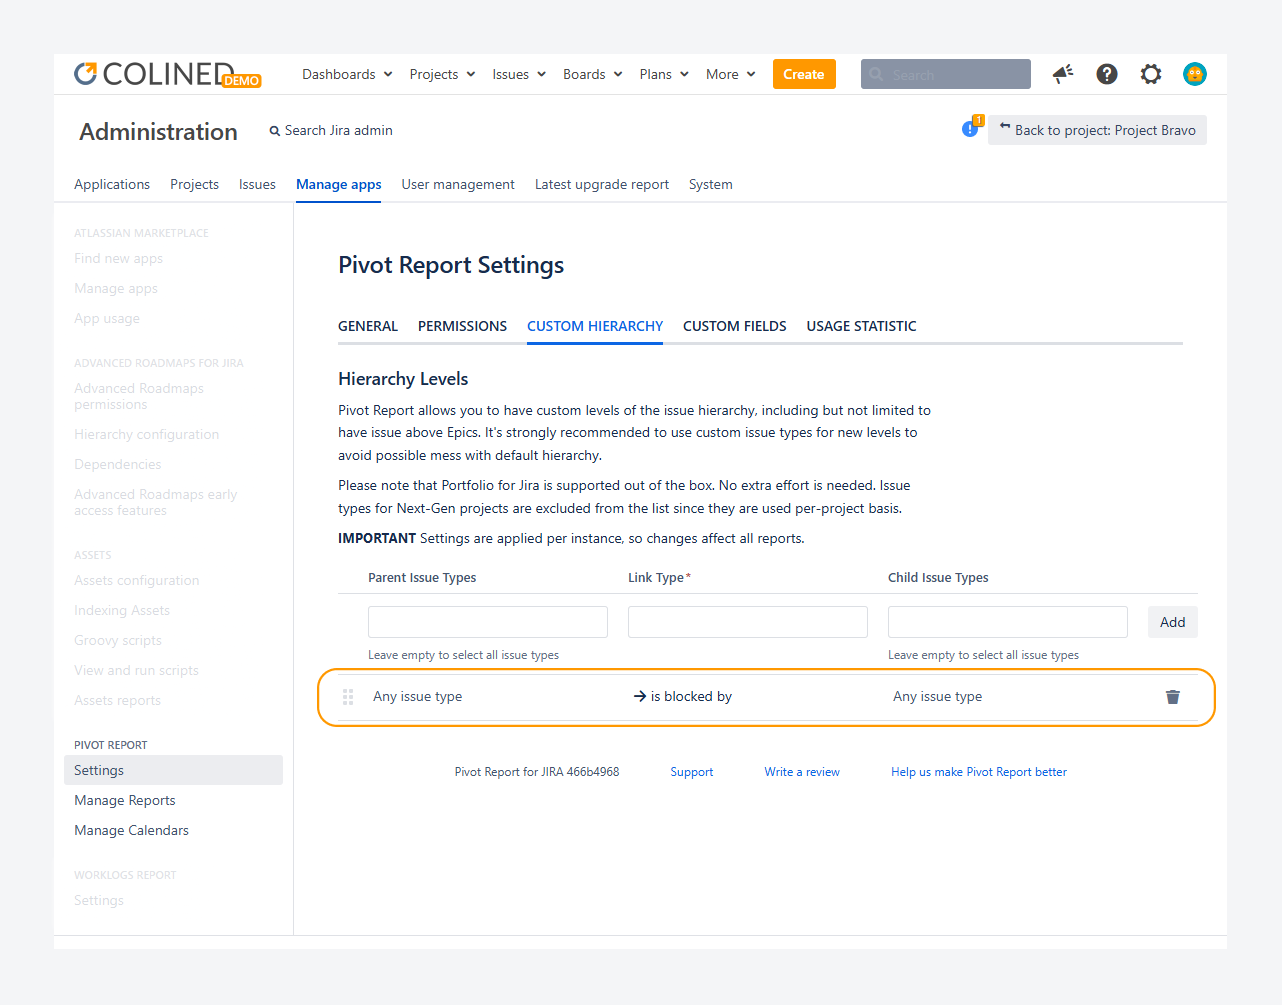
Task: Expand the Plans dropdown menu
Action: (664, 74)
